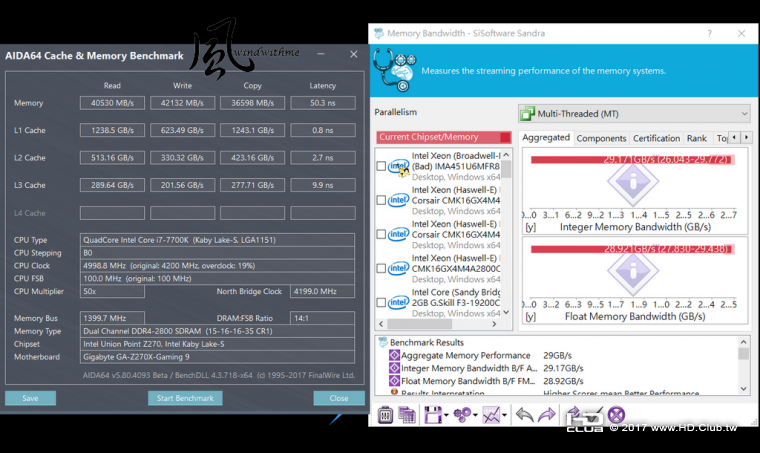Click the Float Memory Bandwidth result diamond icon
This screenshot has width=760, height=453.
pyautogui.click(x=395, y=381)
